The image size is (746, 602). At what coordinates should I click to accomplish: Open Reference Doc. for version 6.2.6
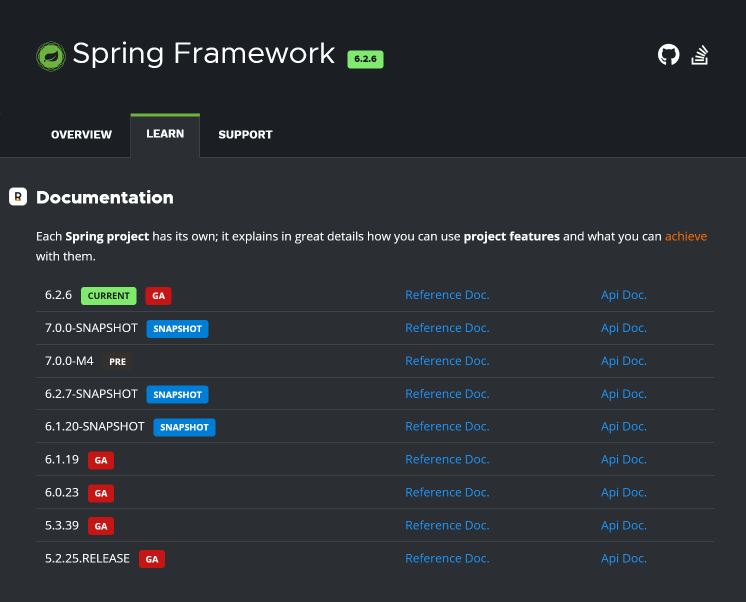coord(447,295)
